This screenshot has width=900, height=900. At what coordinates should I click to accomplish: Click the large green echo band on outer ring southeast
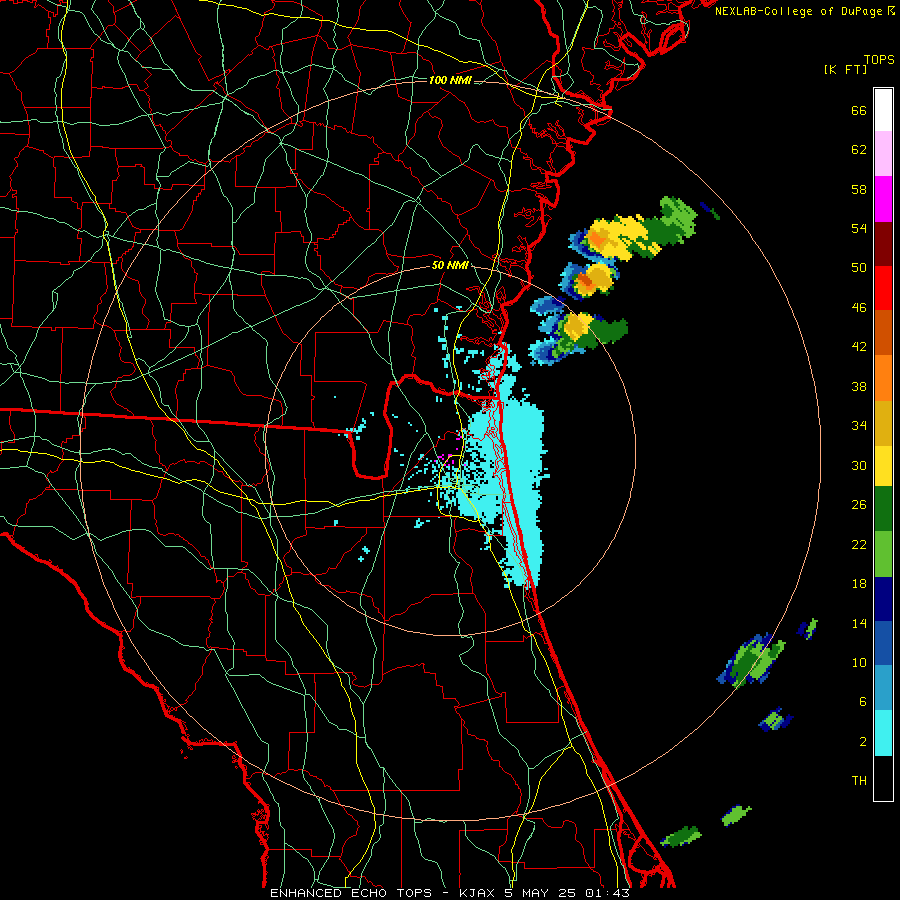coord(752,660)
